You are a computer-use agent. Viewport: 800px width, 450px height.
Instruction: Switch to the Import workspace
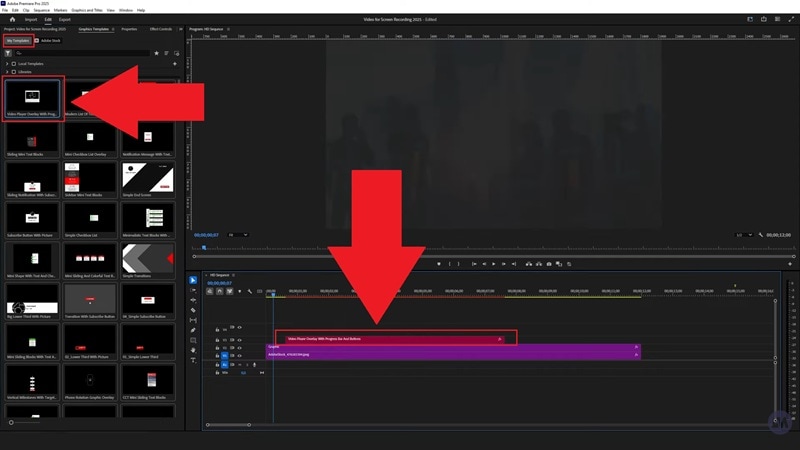(x=31, y=19)
